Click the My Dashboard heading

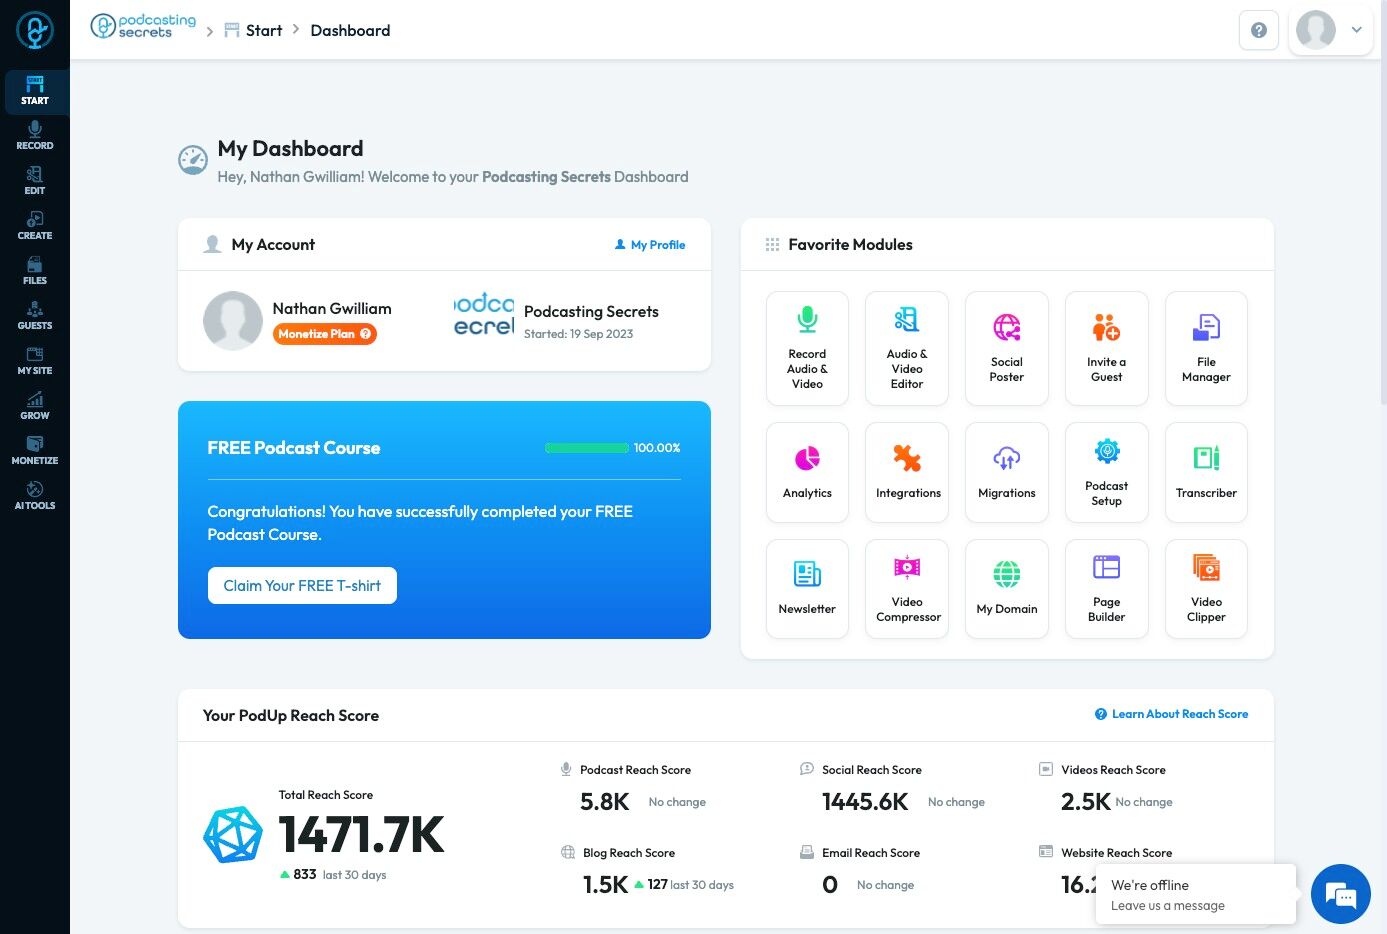click(290, 149)
